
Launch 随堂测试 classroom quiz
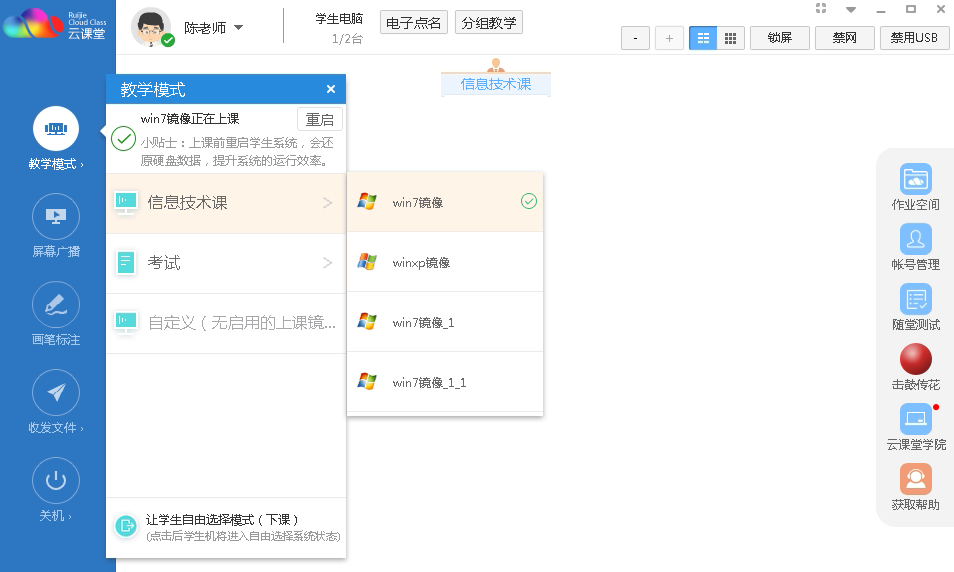[x=915, y=300]
